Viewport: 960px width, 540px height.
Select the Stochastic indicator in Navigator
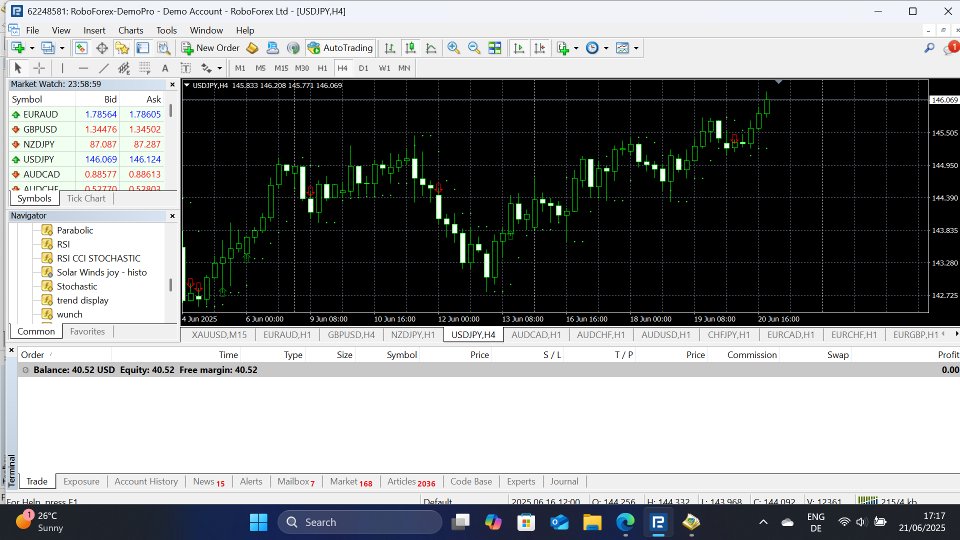(77, 287)
